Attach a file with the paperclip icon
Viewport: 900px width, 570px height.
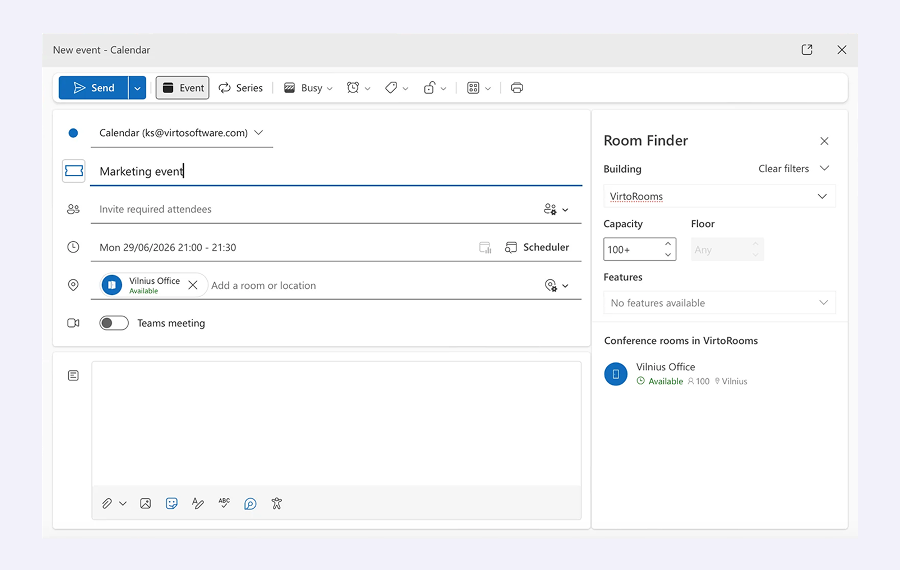[107, 503]
